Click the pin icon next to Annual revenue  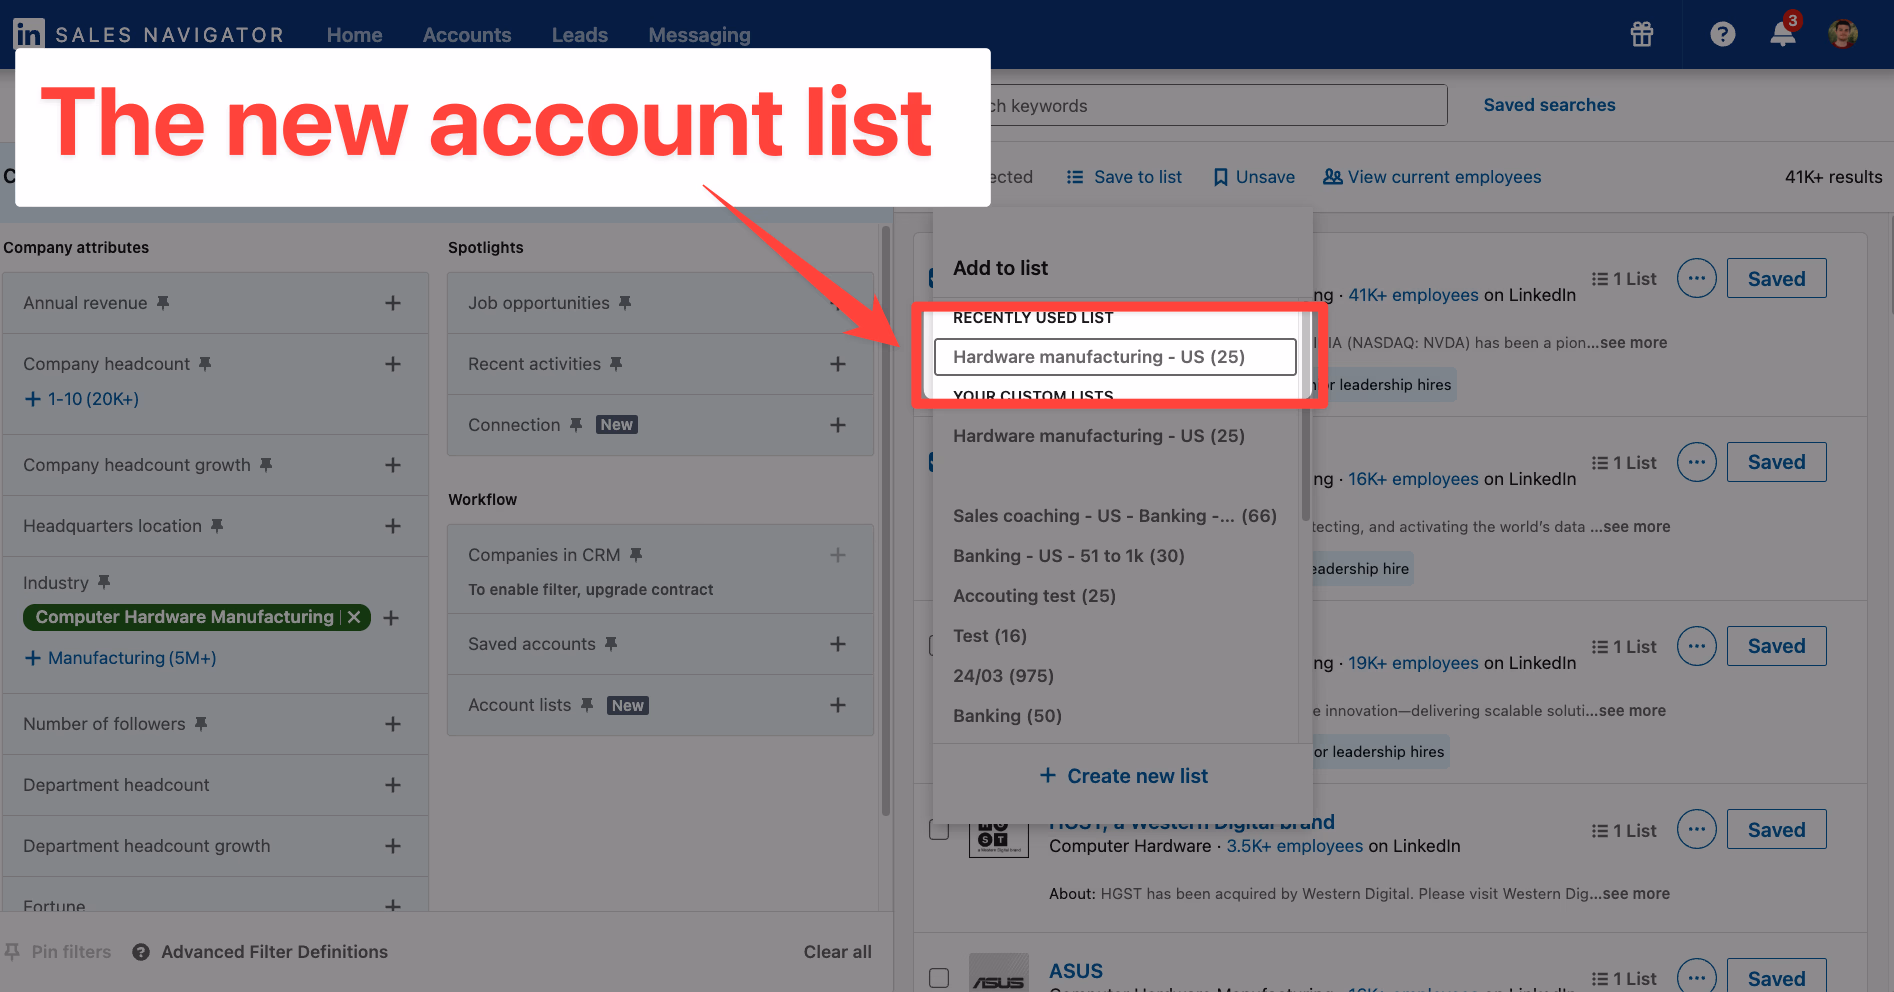(163, 303)
